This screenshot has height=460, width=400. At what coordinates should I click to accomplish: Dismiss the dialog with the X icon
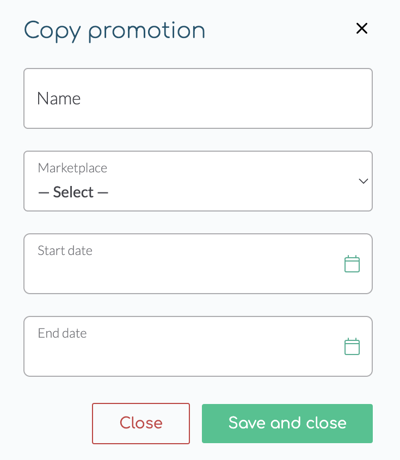point(362,28)
